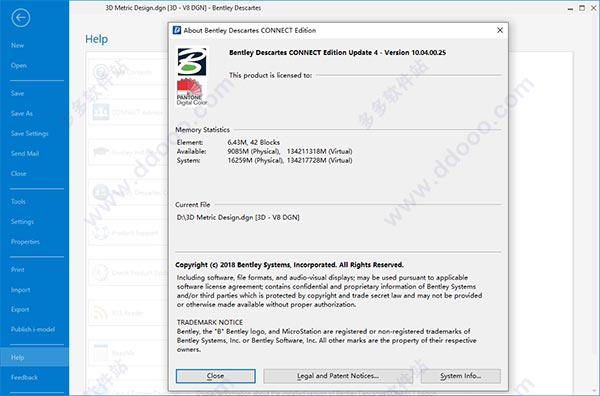The width and height of the screenshot is (600, 396).
Task: Select Export in the sidebar
Action: (20, 309)
